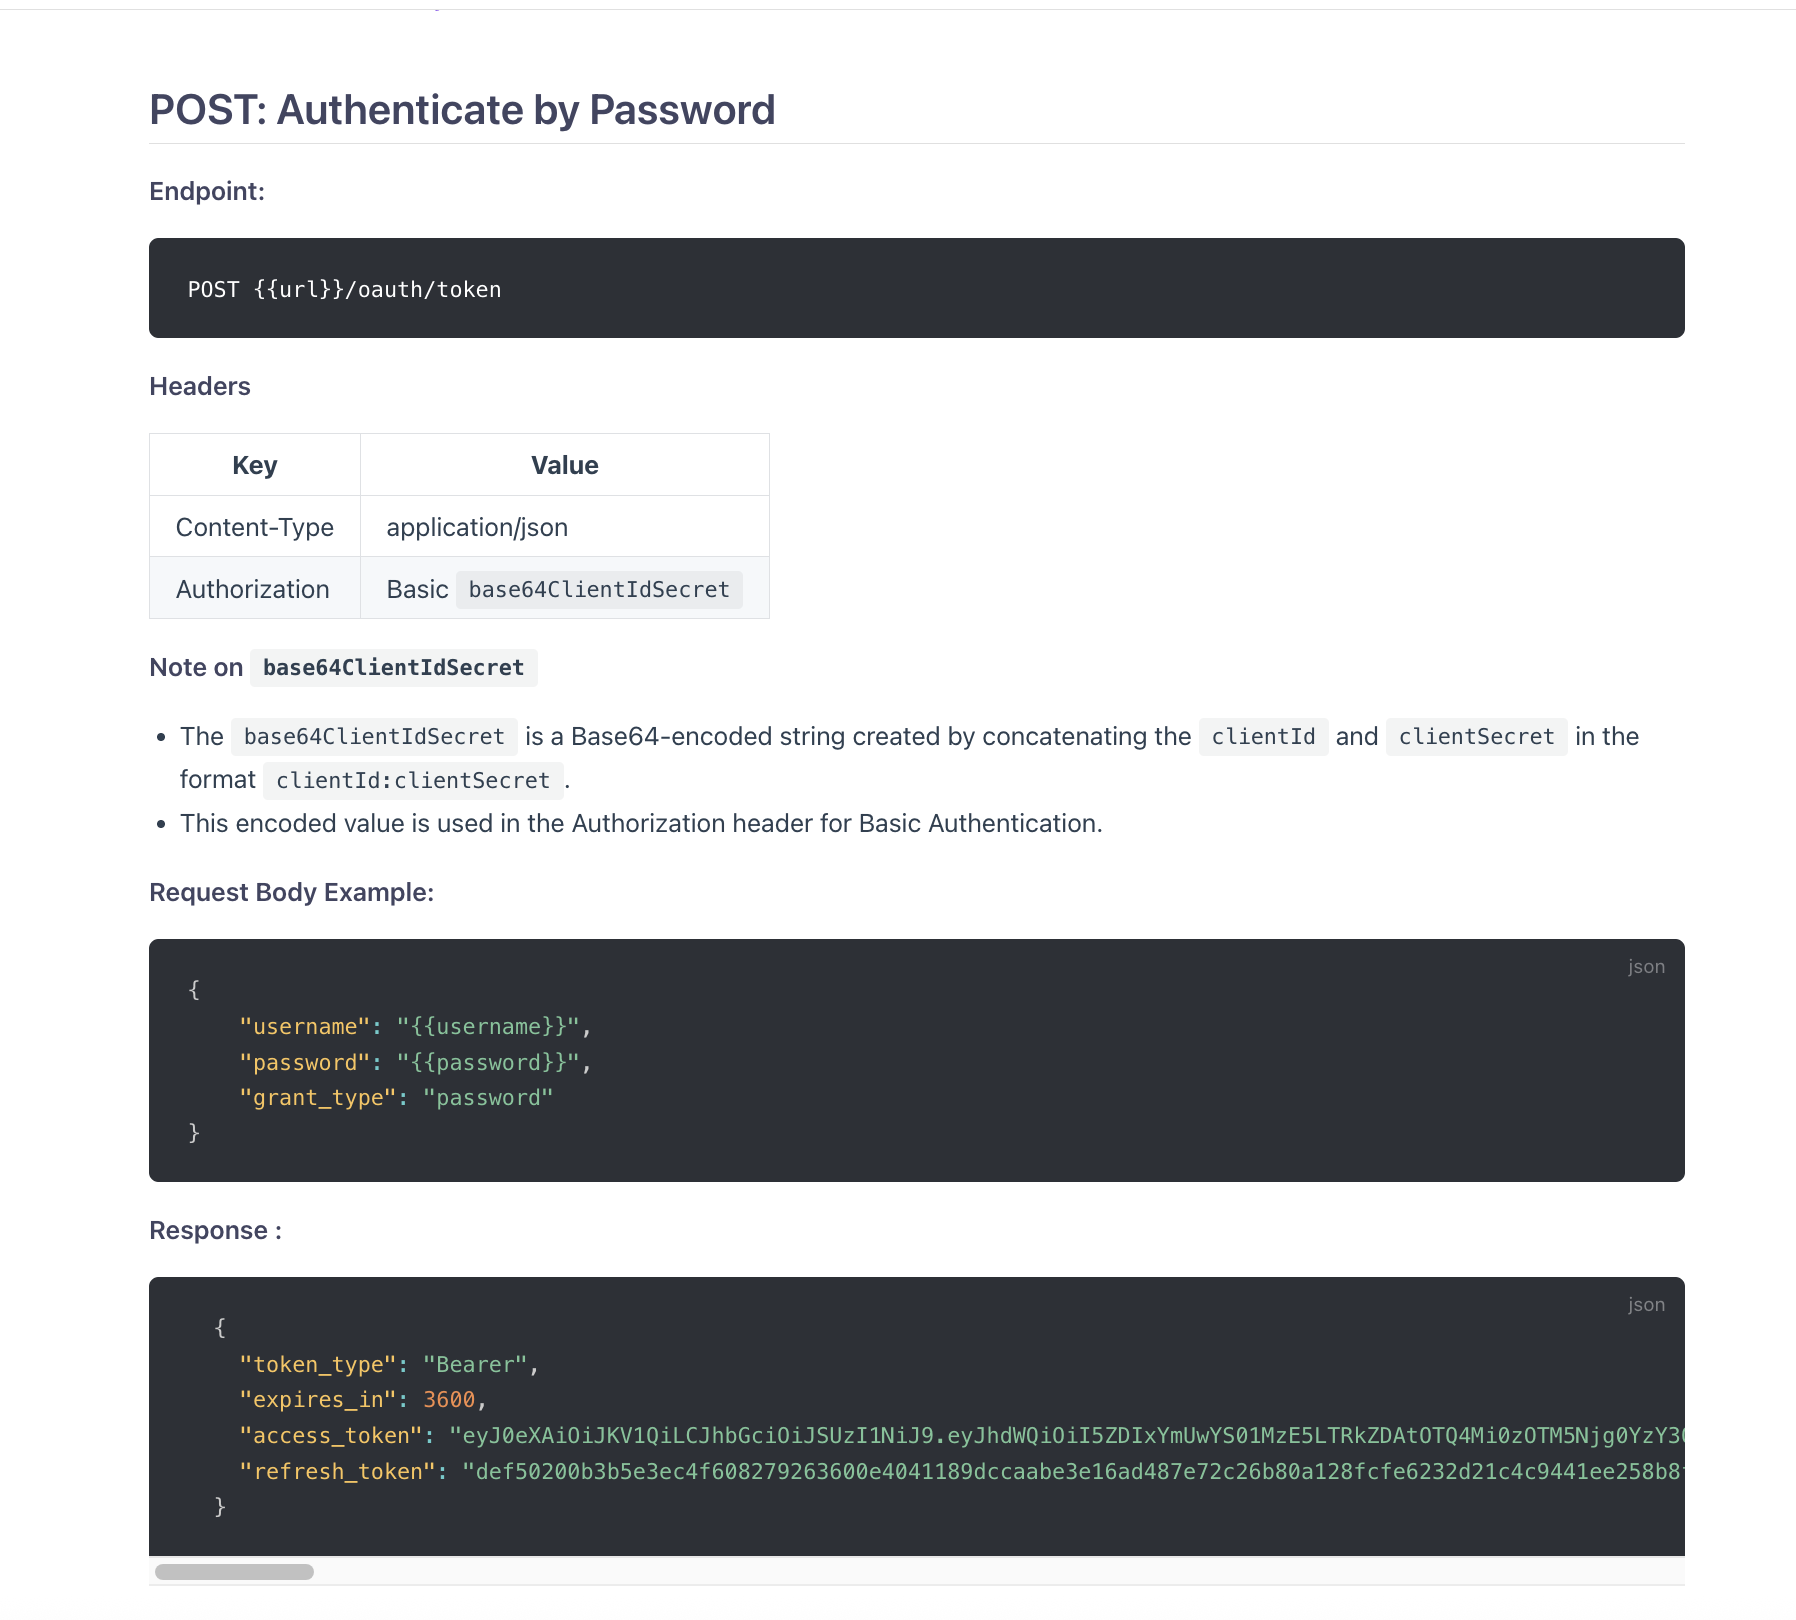Click the json label on request body block

tap(1646, 967)
